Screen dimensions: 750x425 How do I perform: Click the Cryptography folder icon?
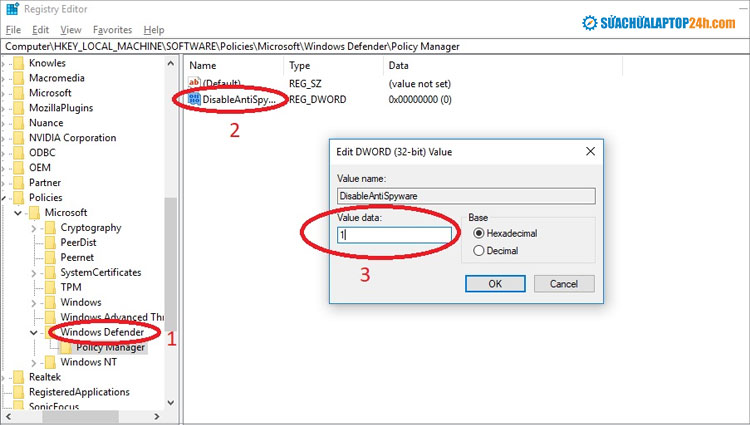pos(50,228)
